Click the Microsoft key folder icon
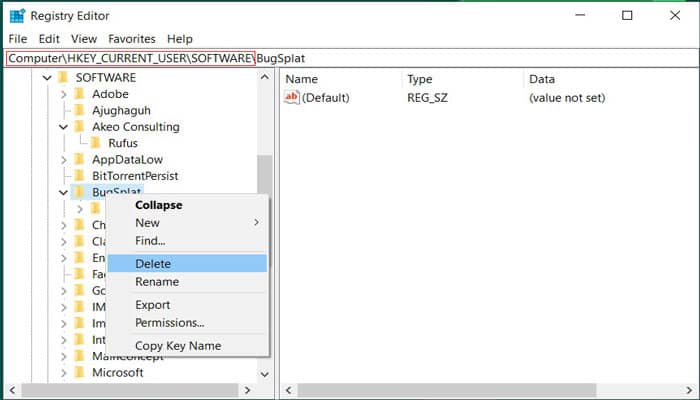The height and width of the screenshot is (400, 700). pos(81,372)
